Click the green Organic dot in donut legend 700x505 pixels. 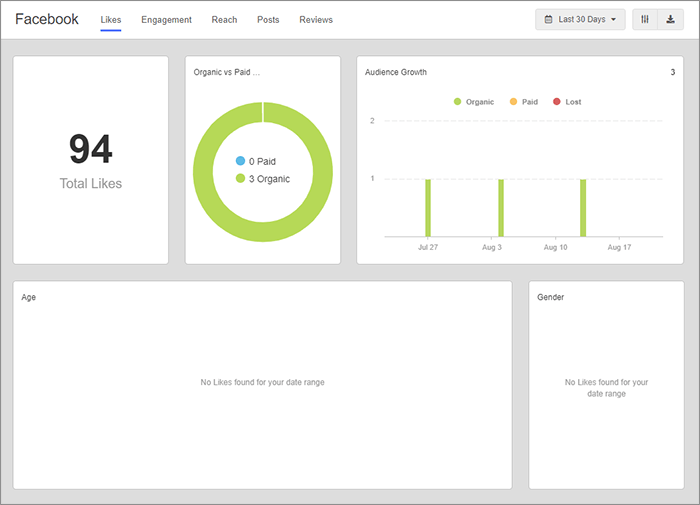click(x=240, y=178)
